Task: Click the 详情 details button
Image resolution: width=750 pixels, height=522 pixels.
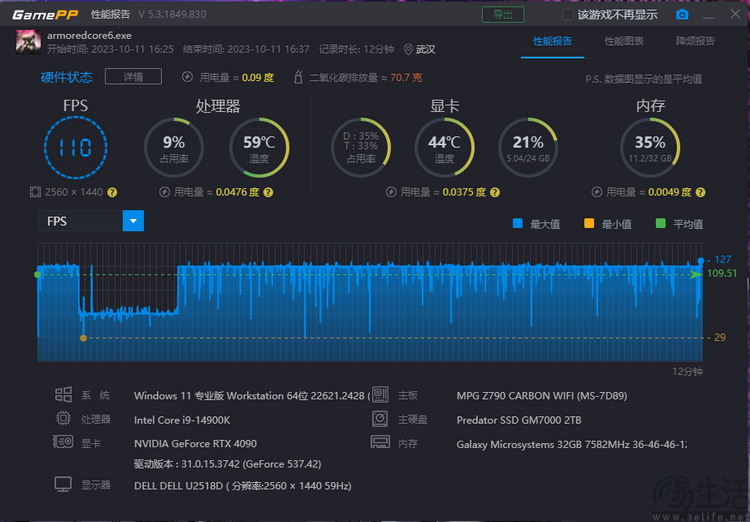Action: pyautogui.click(x=133, y=77)
